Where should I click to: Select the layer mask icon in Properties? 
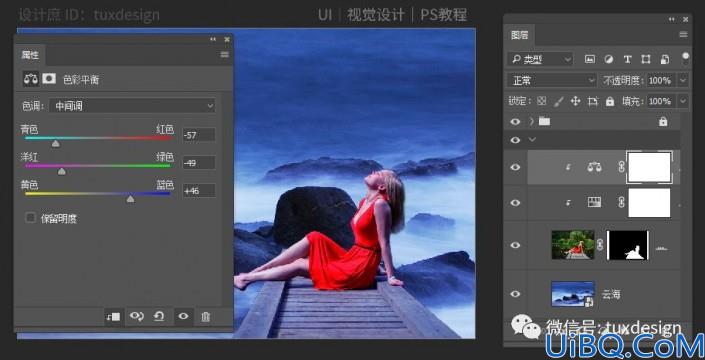49,79
